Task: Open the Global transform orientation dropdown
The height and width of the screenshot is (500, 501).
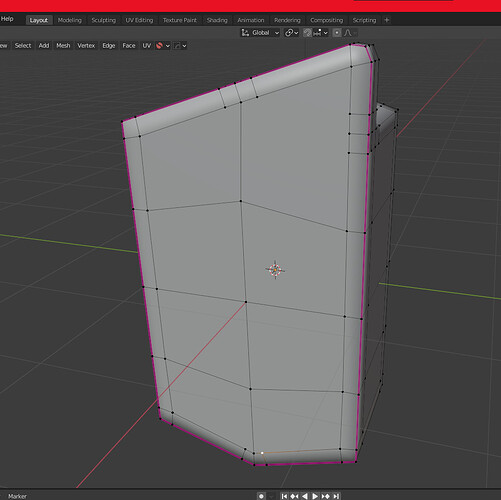Action: (x=260, y=33)
